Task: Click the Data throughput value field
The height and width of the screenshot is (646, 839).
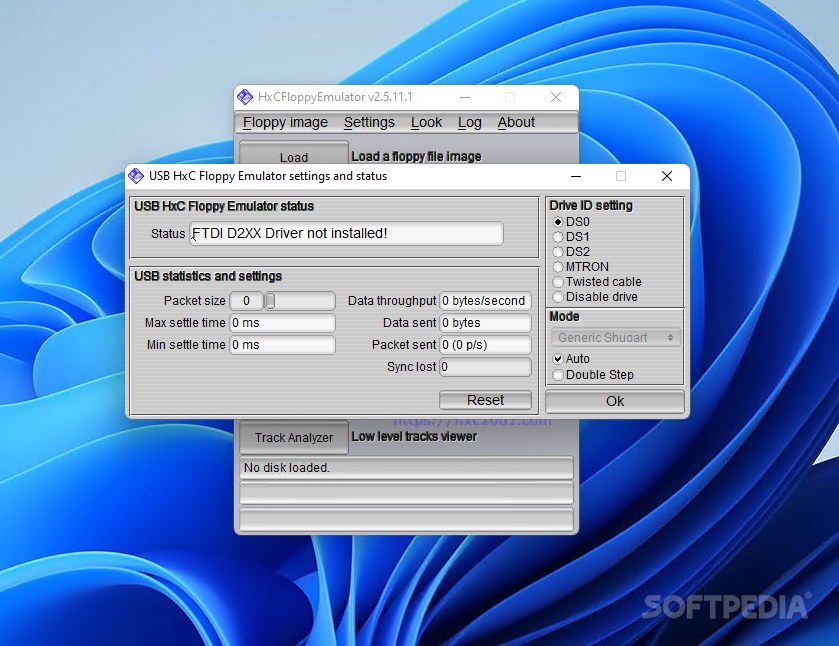Action: [x=485, y=301]
